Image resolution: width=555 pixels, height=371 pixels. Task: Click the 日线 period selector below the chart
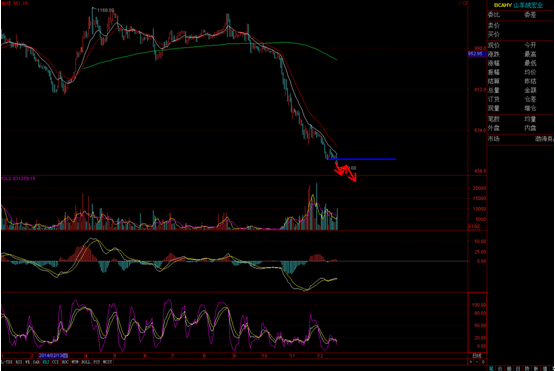477,355
